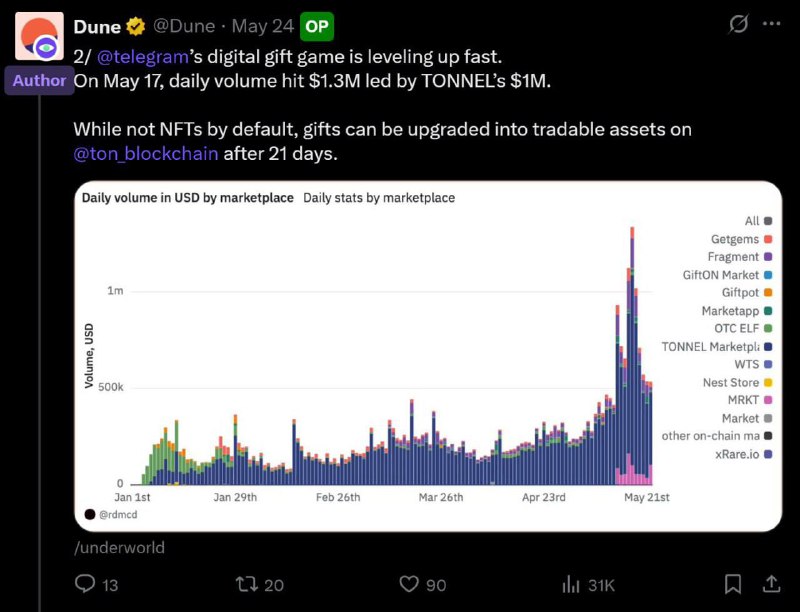Toggle MRKT series in chart legend

pos(749,400)
